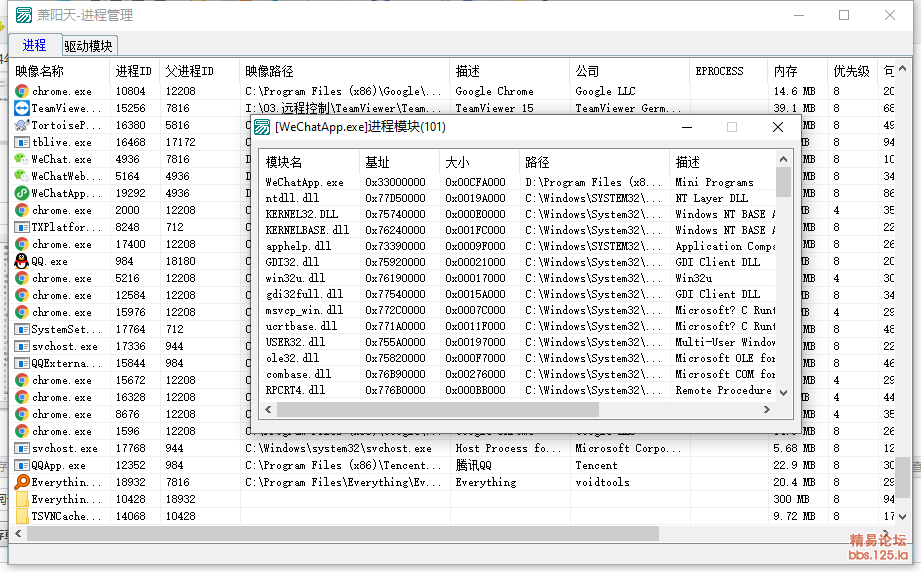This screenshot has height=572, width=921.
Task: Close the WeChatApp.exe module dialog
Action: (x=777, y=127)
